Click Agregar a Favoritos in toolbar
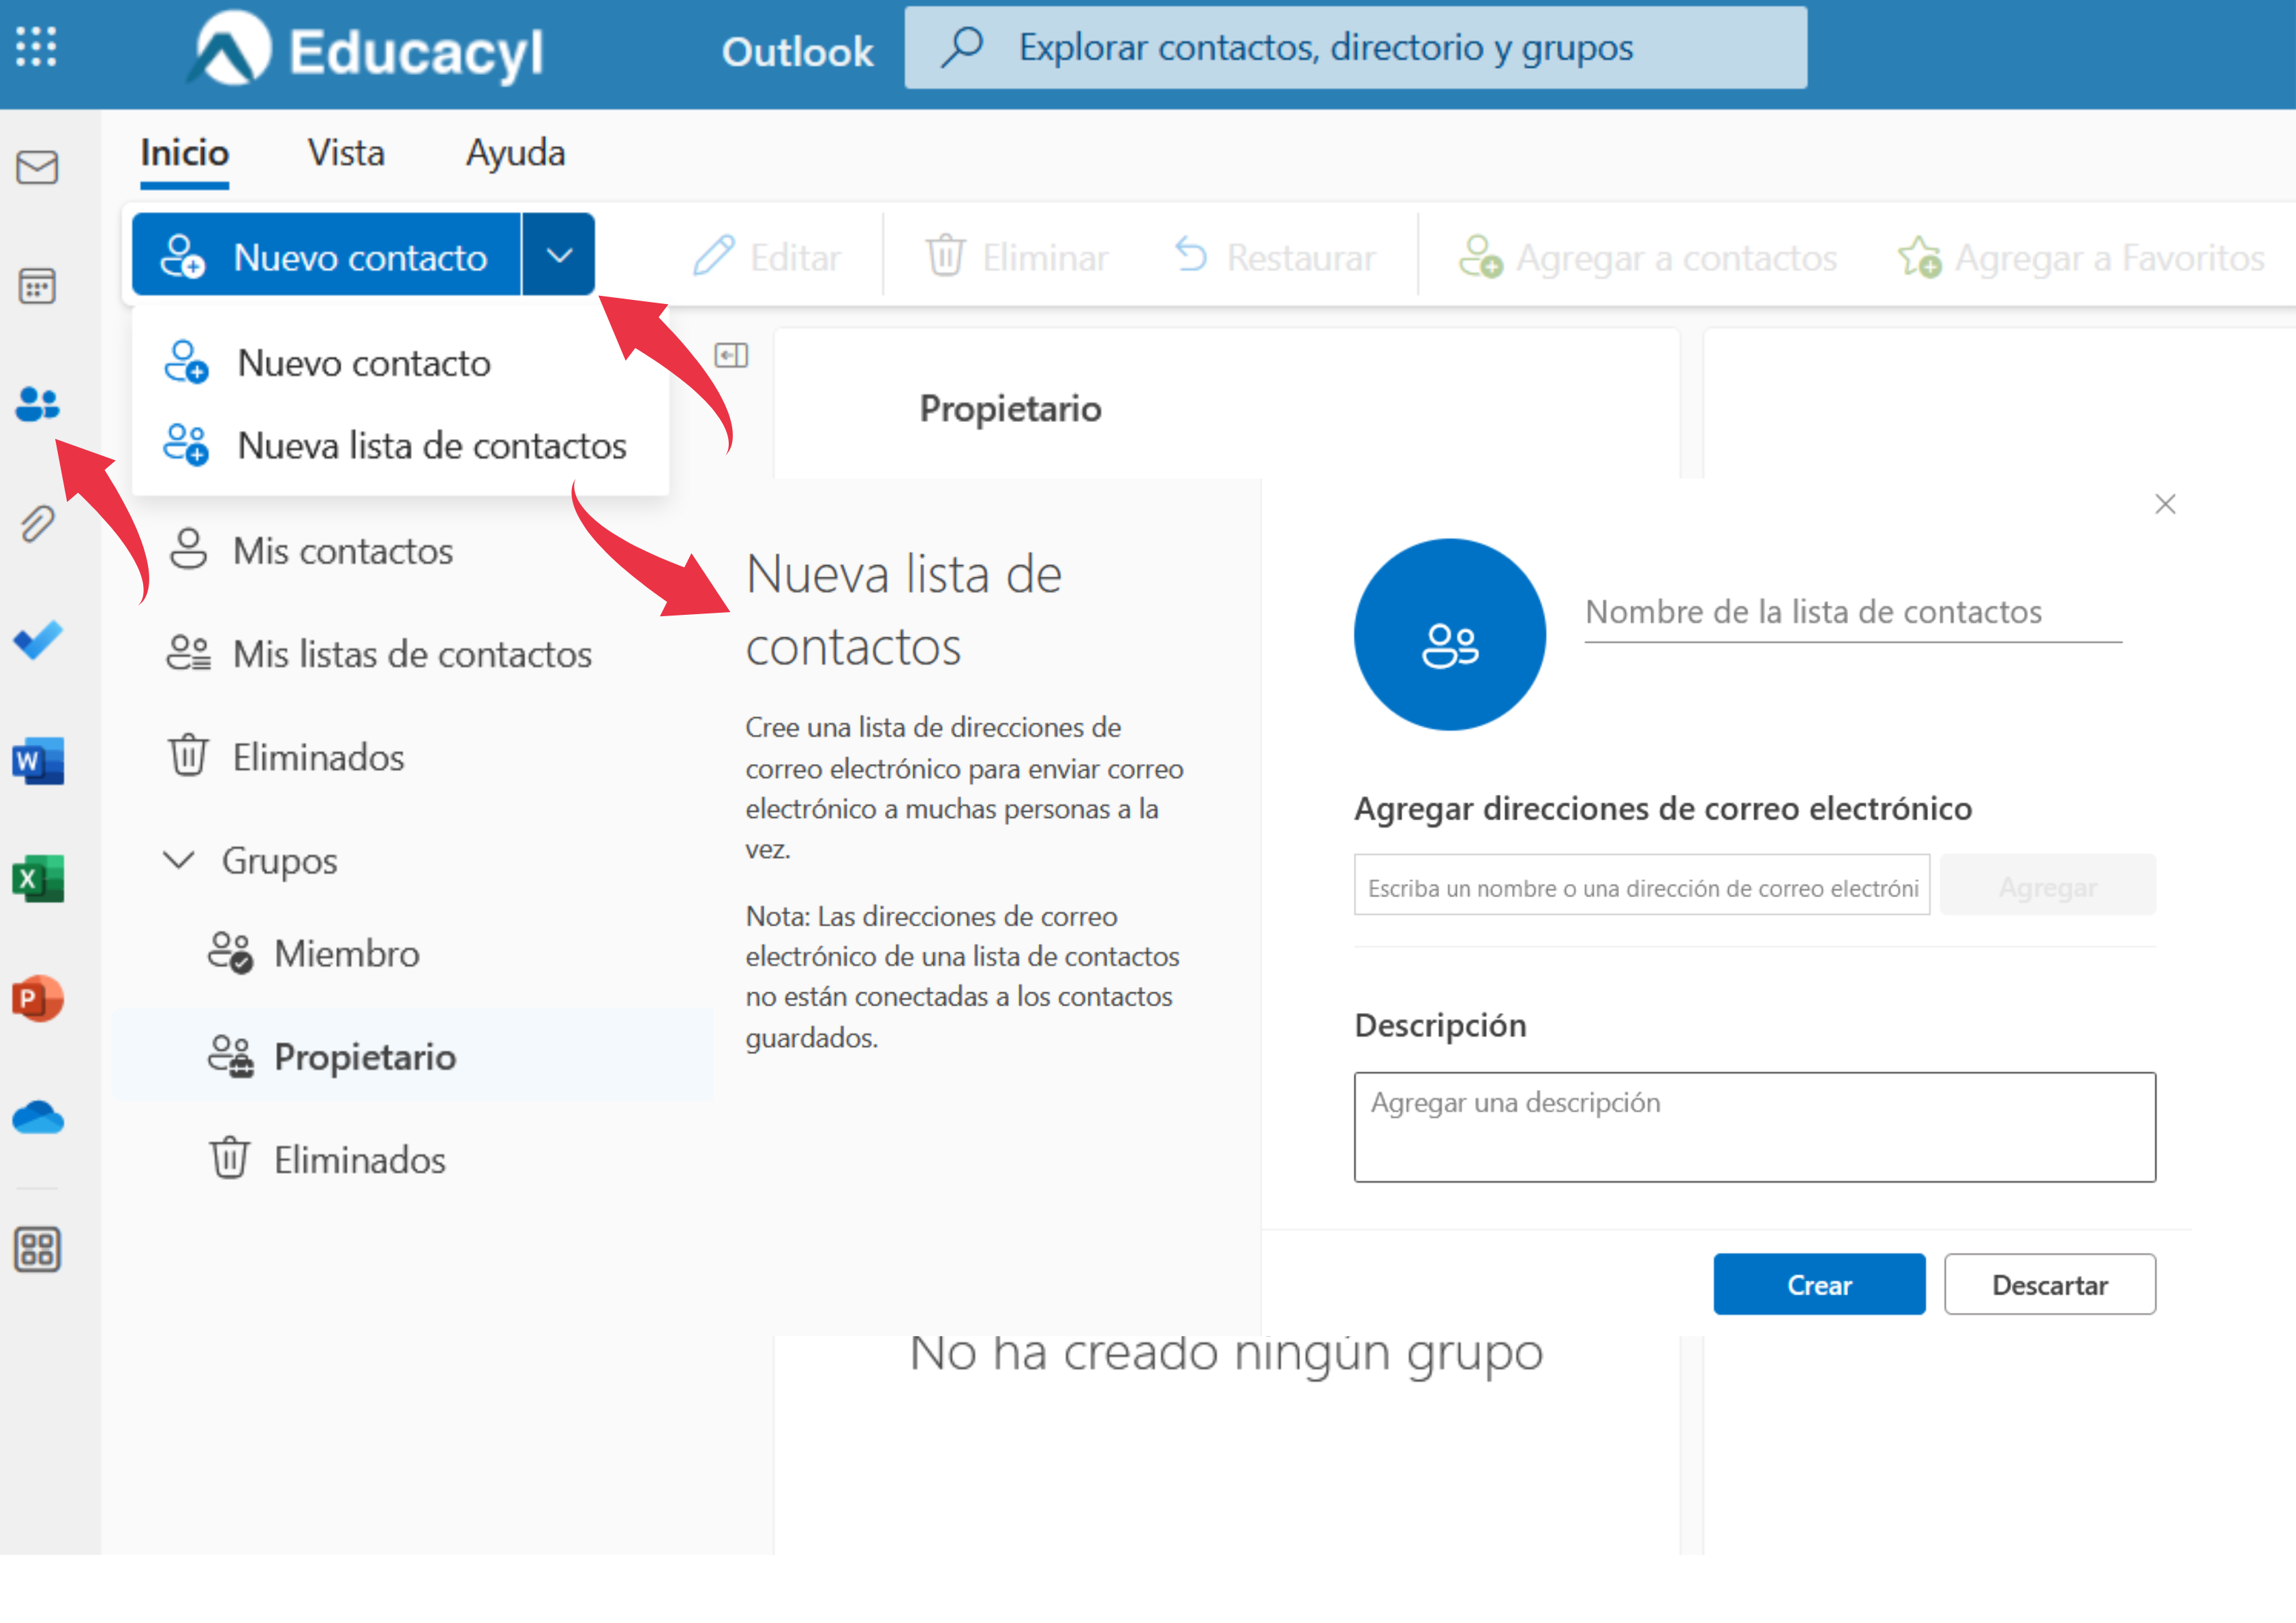Viewport: 2296px width, 1623px height. click(x=2081, y=257)
